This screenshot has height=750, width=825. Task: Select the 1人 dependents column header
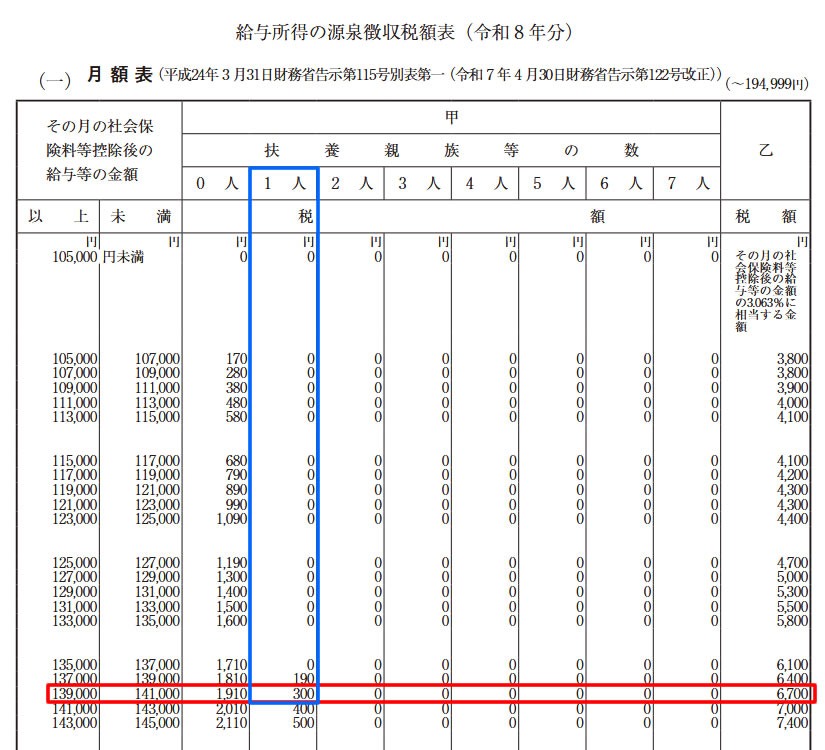(283, 184)
